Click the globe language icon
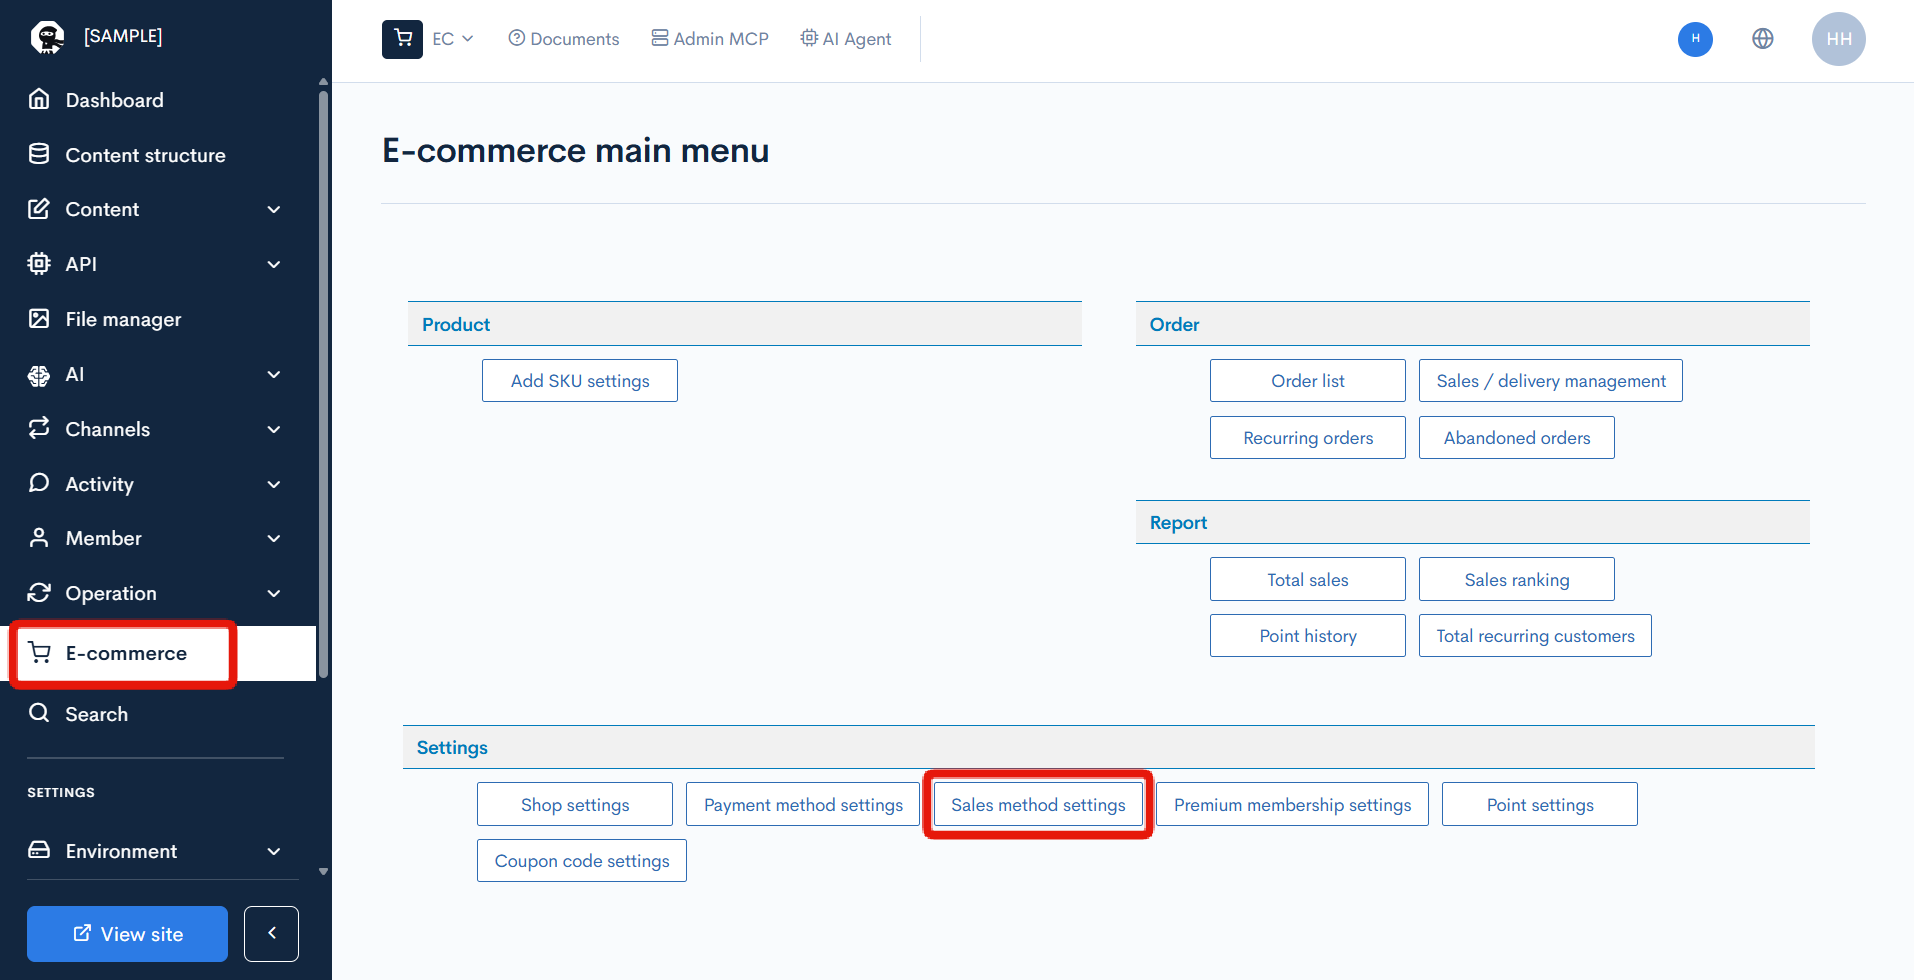The image size is (1914, 980). pos(1763,38)
